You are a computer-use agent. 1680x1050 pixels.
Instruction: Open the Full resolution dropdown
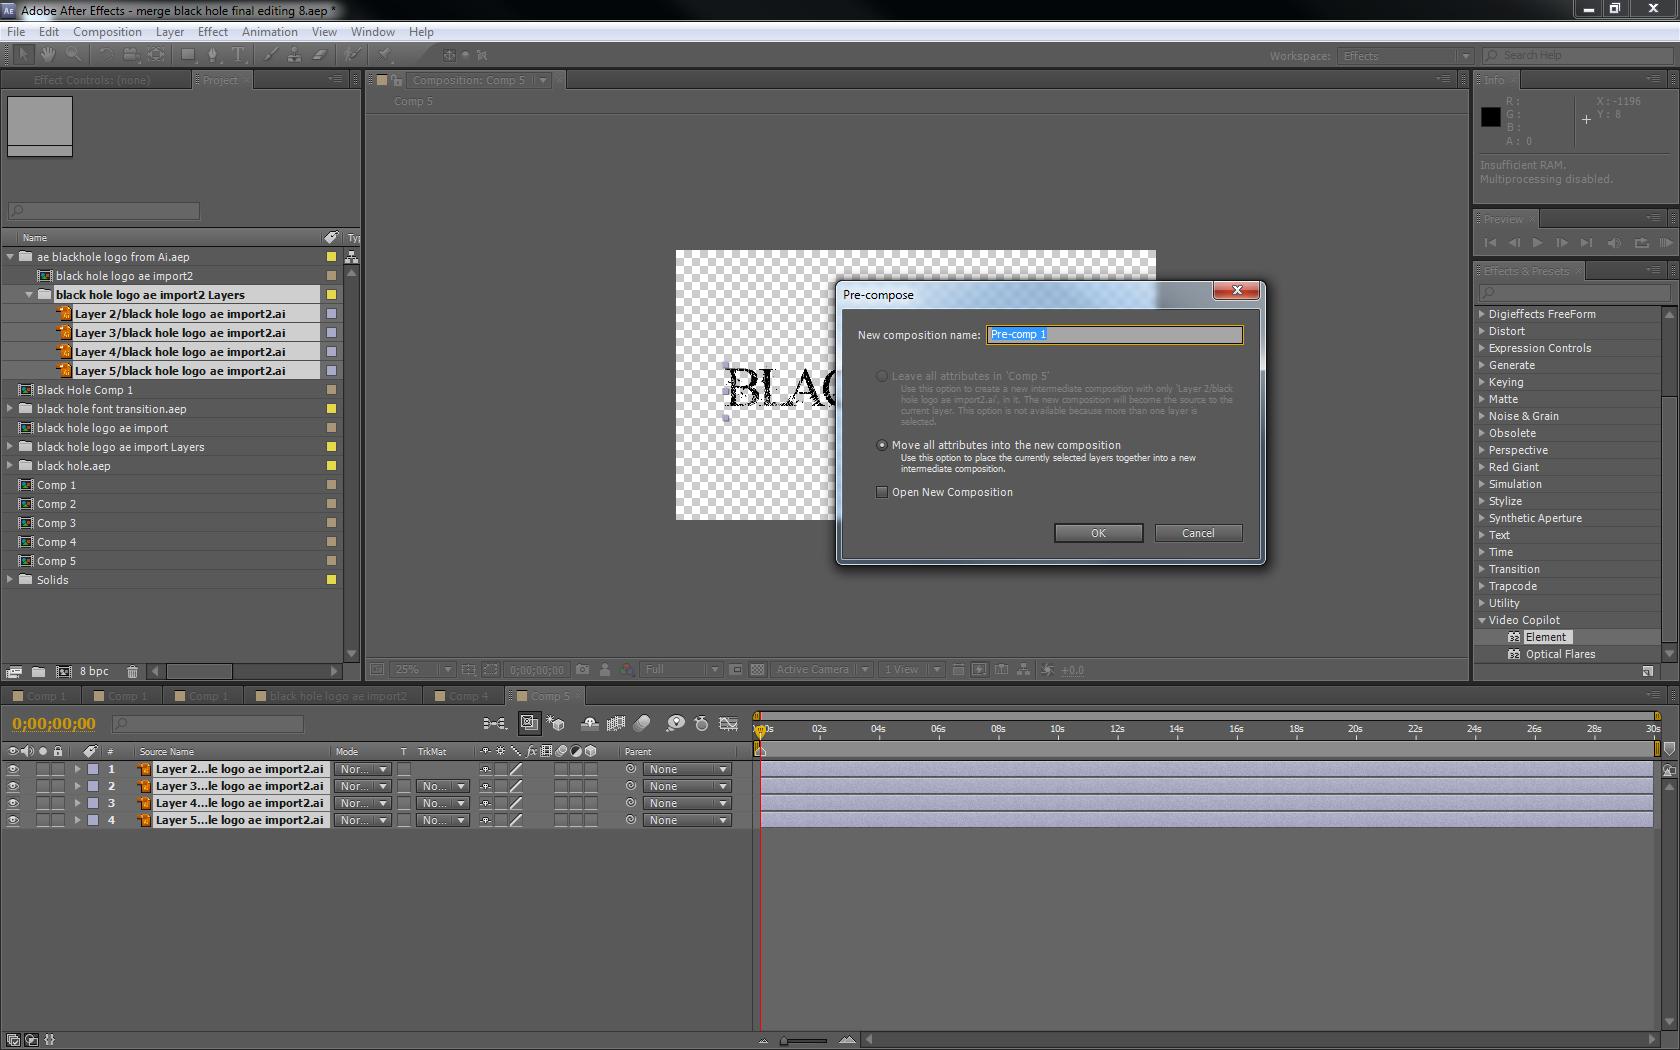(x=682, y=670)
